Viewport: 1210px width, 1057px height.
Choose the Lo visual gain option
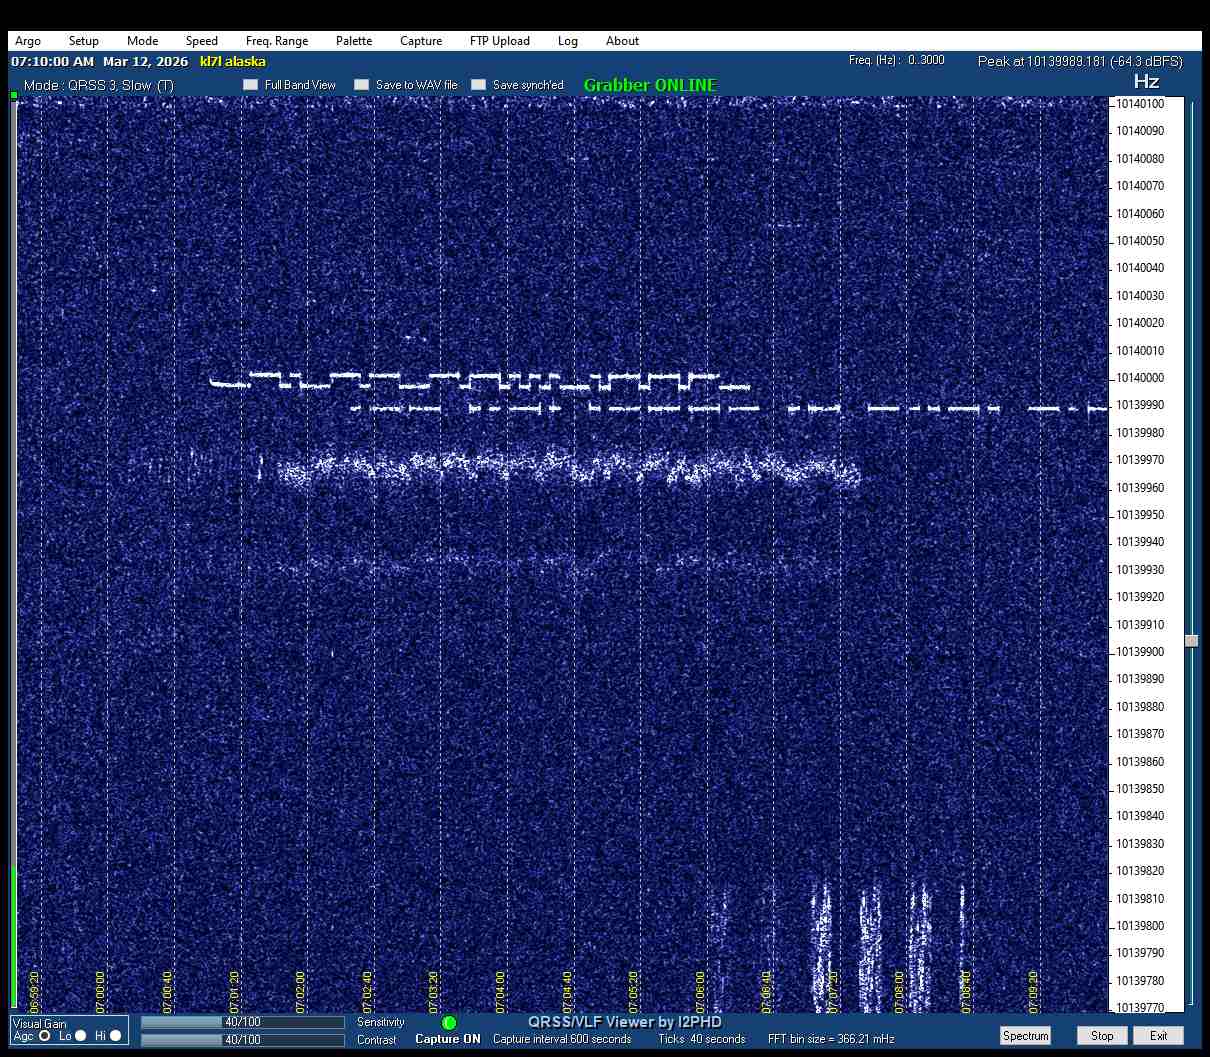point(81,1036)
